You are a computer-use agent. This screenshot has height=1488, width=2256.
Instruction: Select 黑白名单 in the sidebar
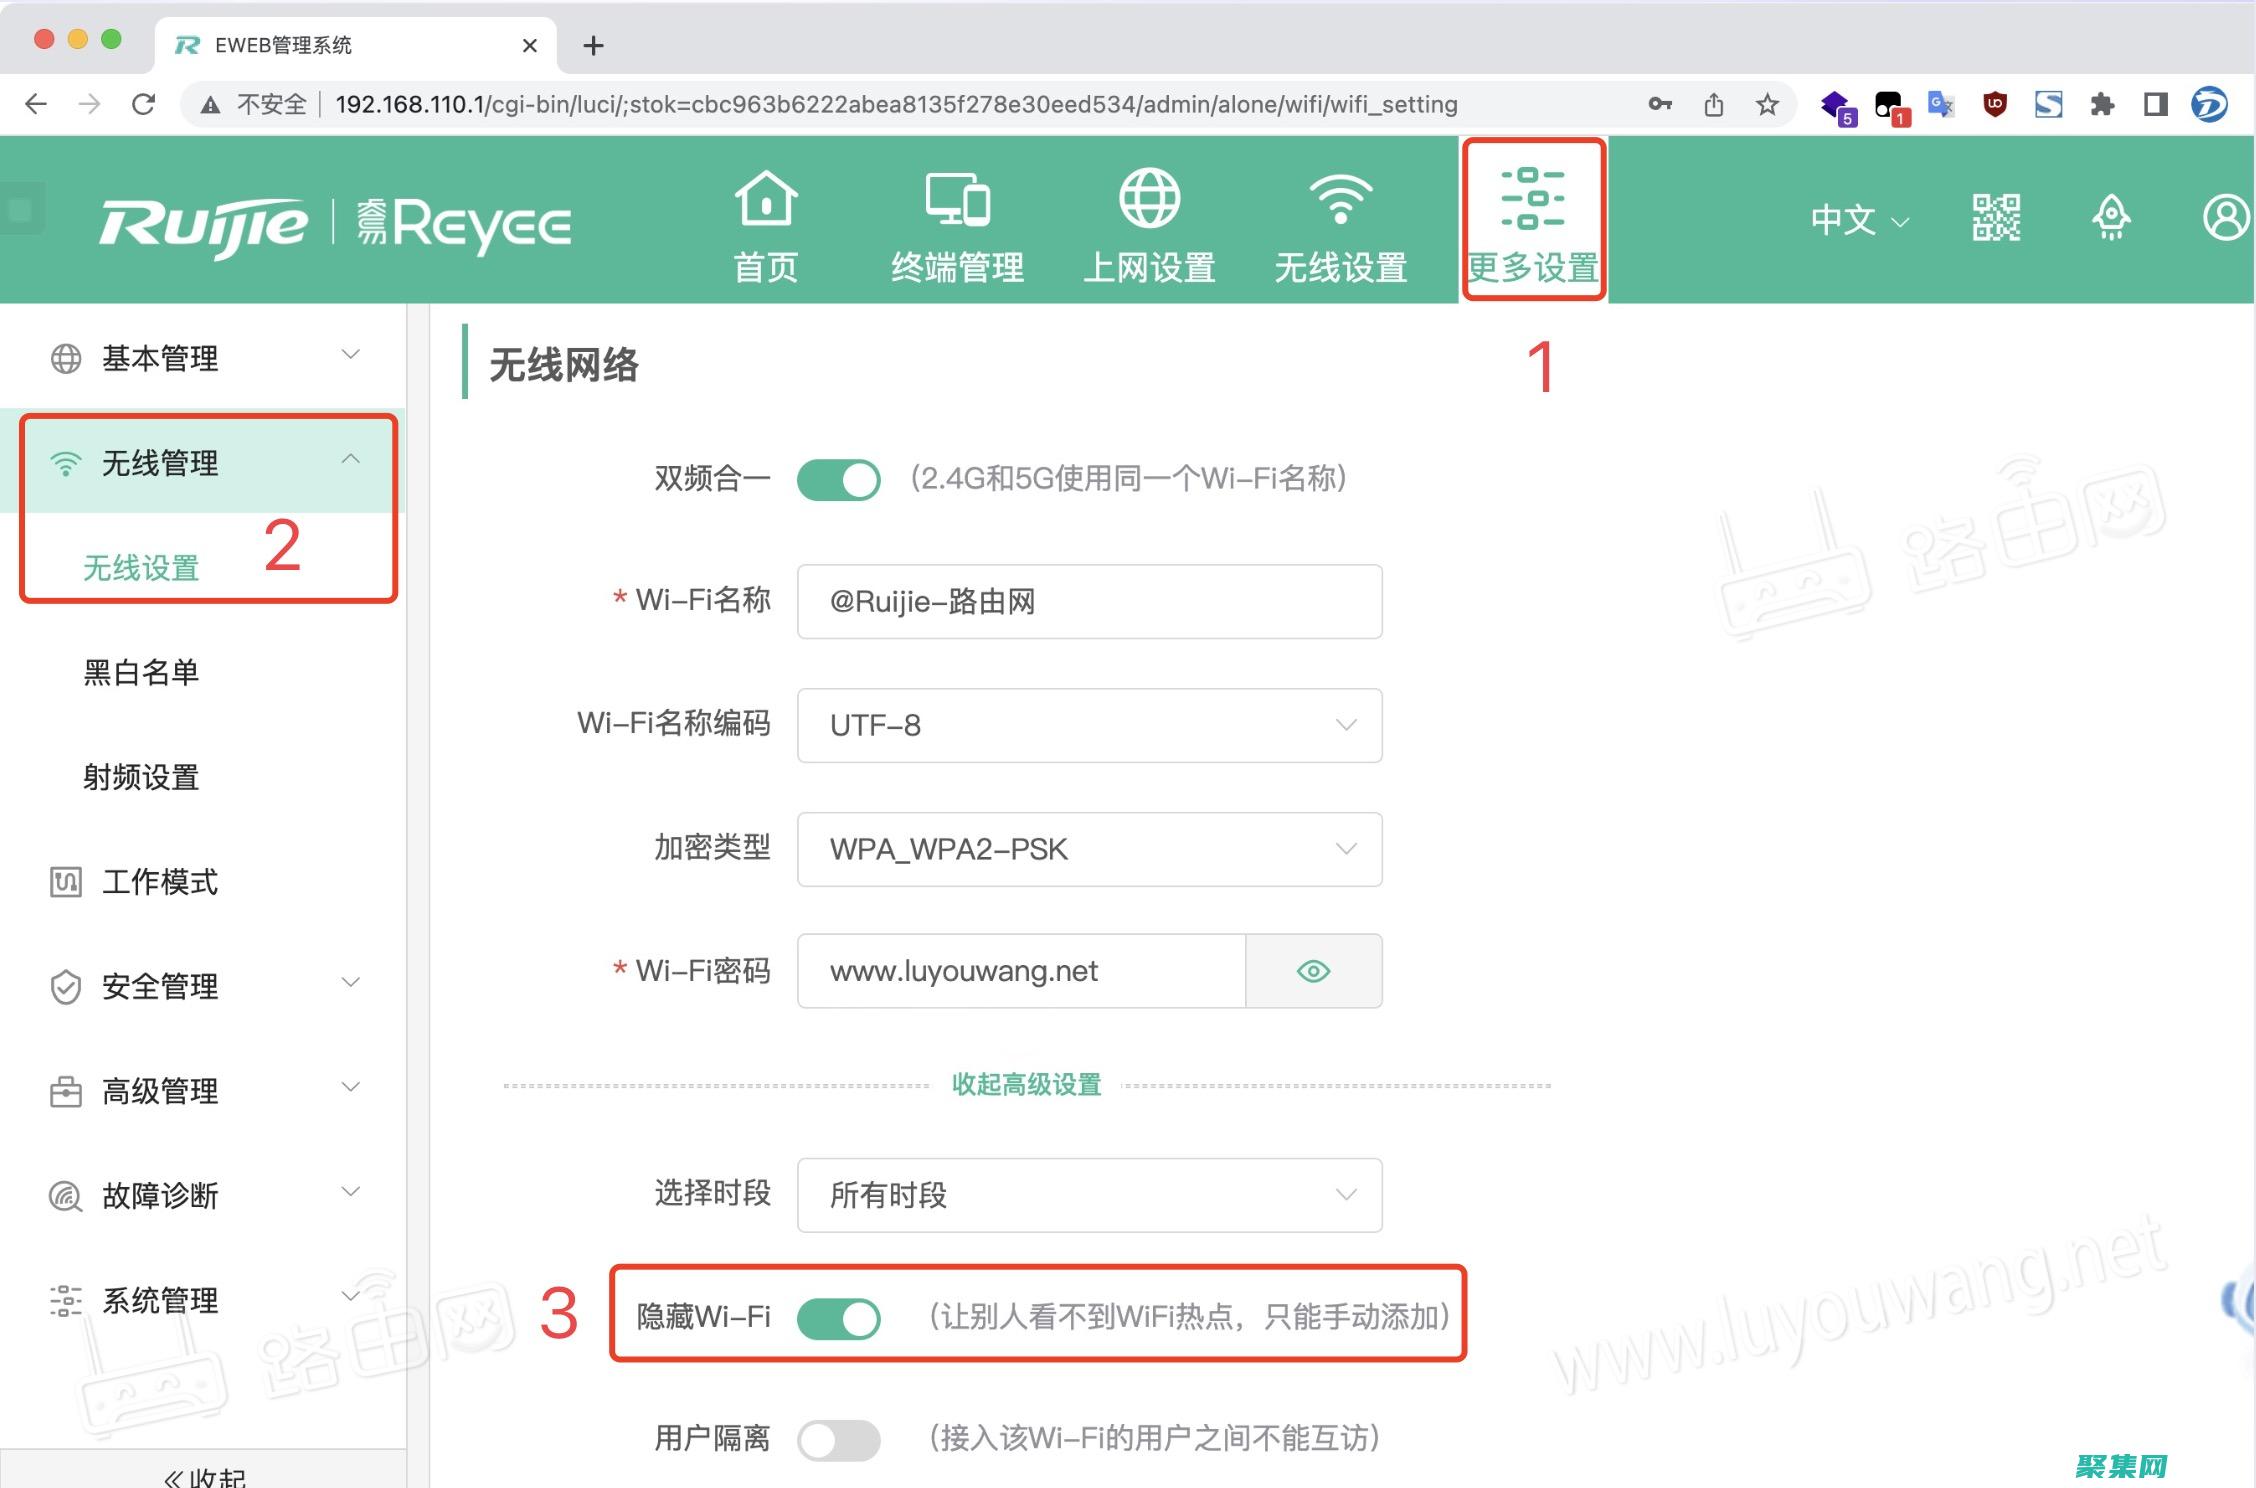click(140, 673)
